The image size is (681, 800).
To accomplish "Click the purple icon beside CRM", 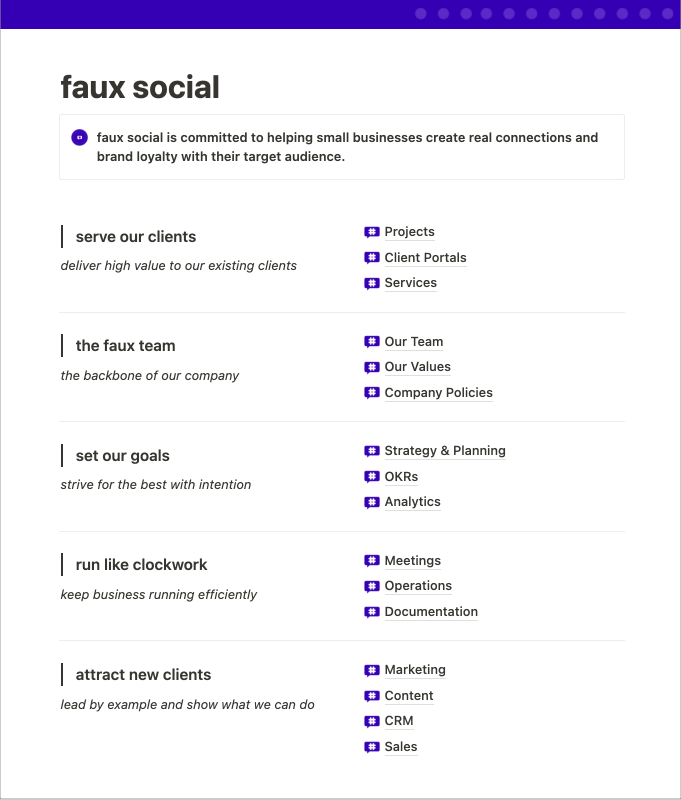I will click(371, 721).
